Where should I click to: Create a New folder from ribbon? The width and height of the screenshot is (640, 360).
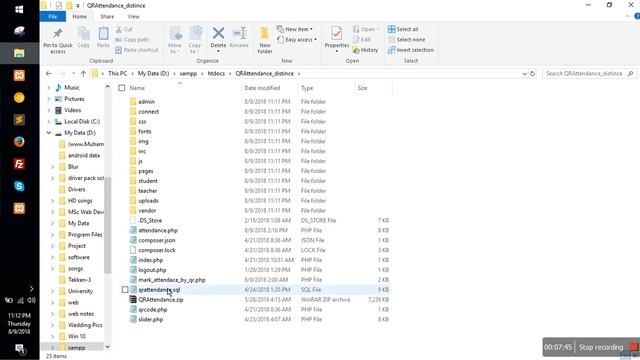(x=265, y=40)
